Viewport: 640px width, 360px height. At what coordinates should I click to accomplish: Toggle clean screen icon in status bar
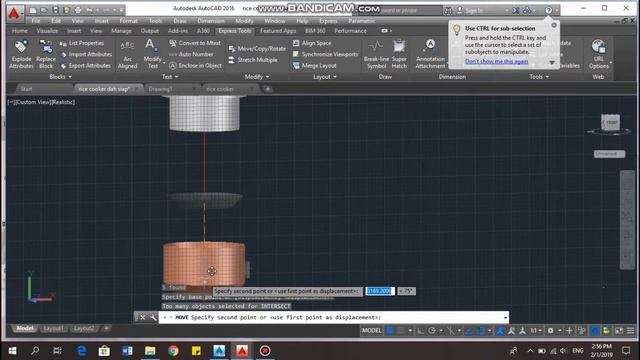click(619, 331)
